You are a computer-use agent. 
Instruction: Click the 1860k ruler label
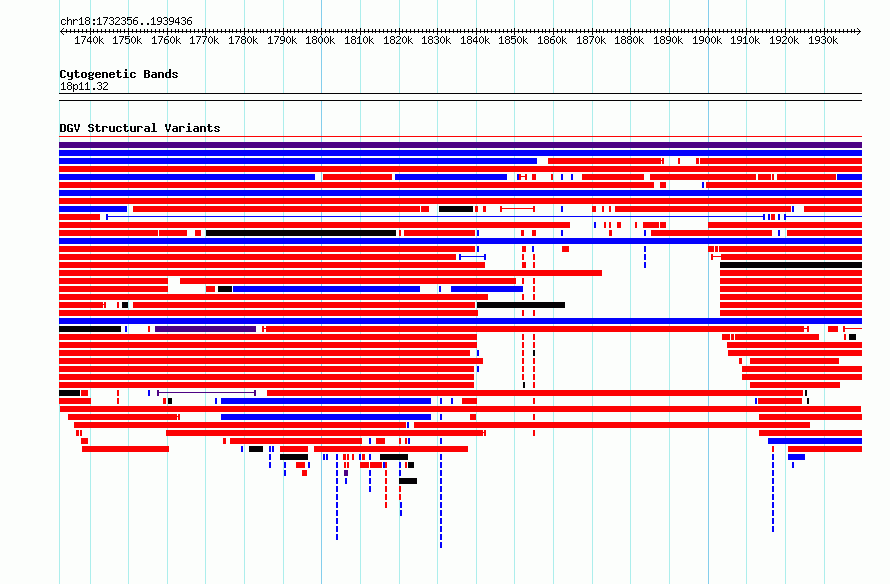552,40
